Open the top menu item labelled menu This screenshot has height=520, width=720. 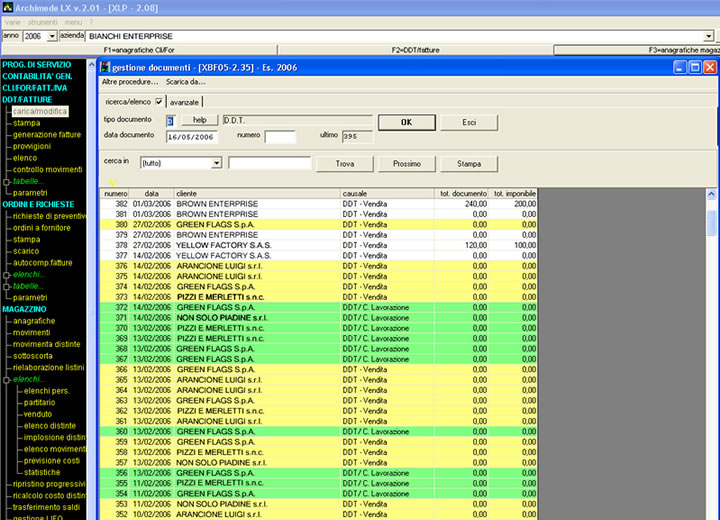[x=73, y=22]
